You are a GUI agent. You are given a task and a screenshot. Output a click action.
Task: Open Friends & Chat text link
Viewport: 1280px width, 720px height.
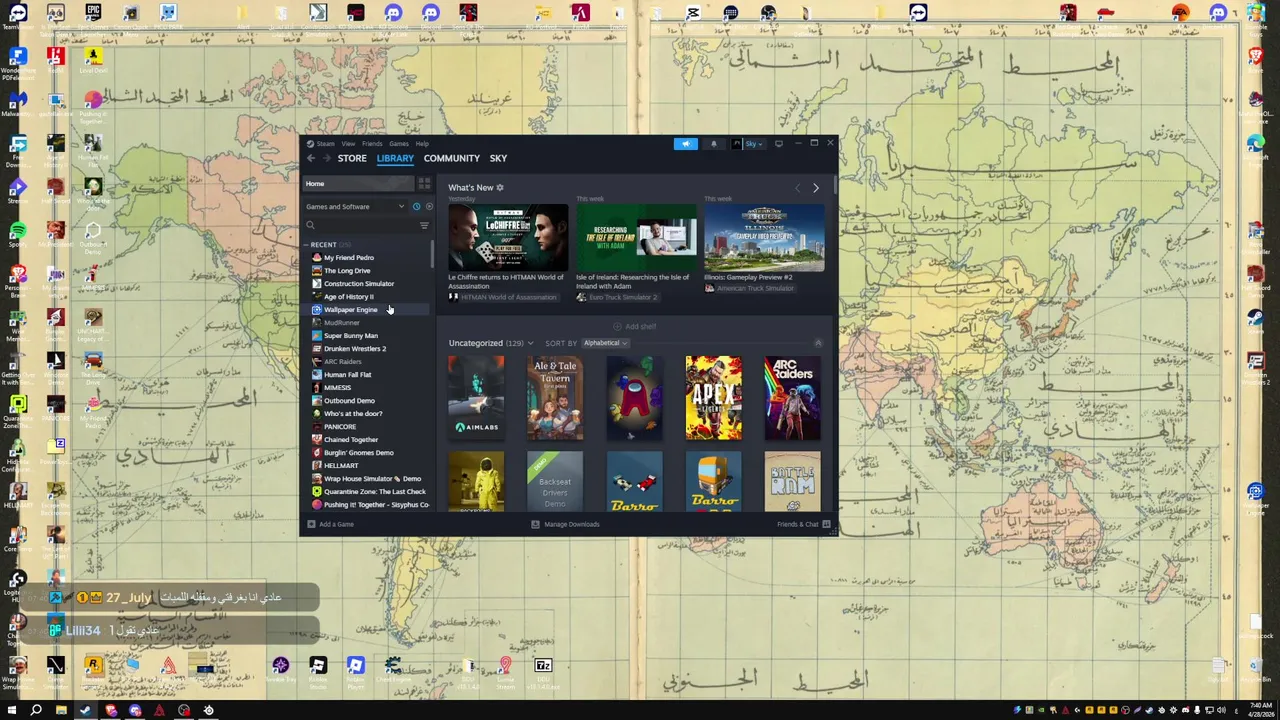pyautogui.click(x=798, y=524)
